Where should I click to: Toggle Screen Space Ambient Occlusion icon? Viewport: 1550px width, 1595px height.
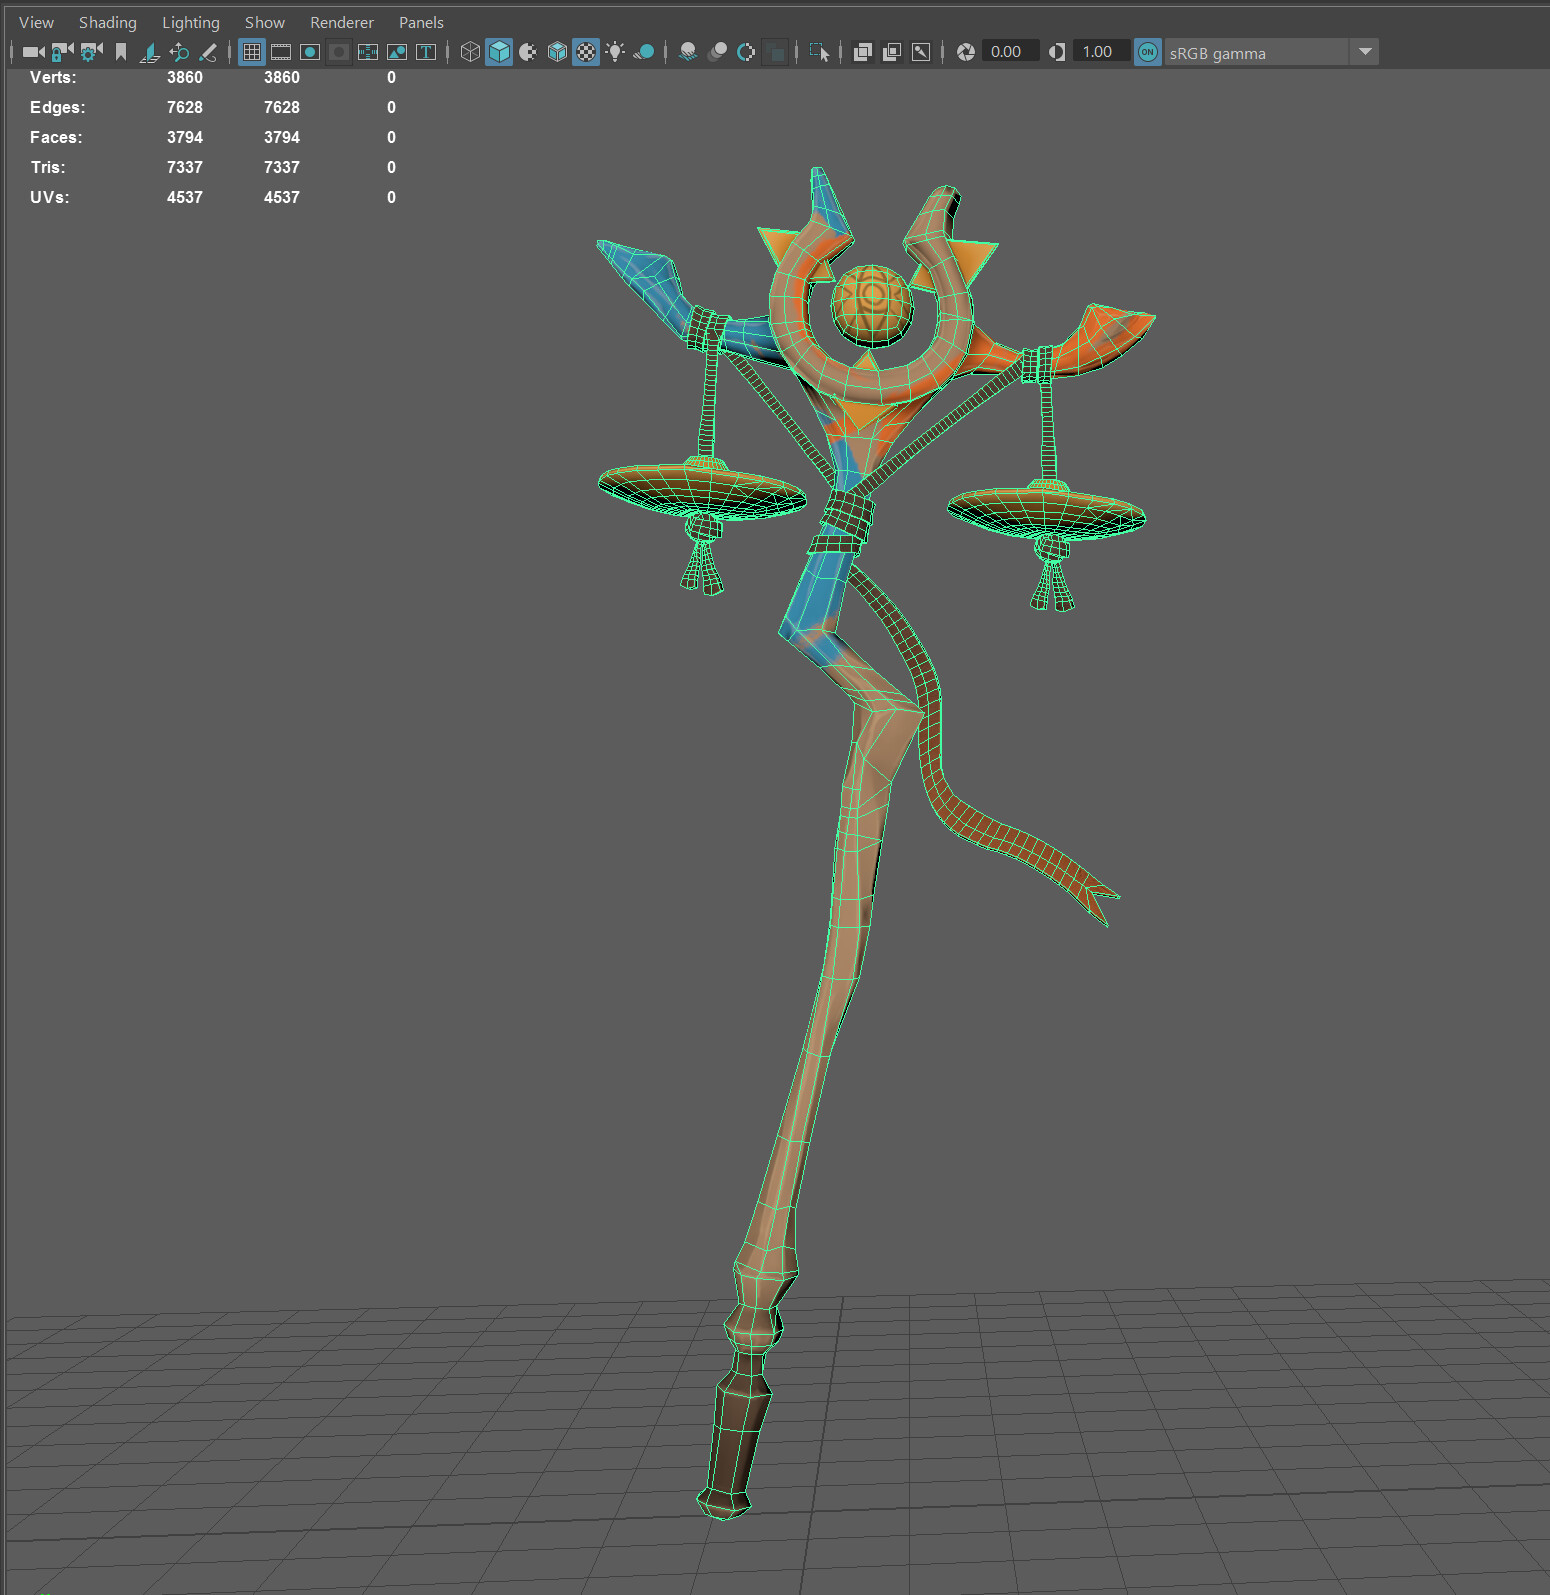(x=688, y=52)
